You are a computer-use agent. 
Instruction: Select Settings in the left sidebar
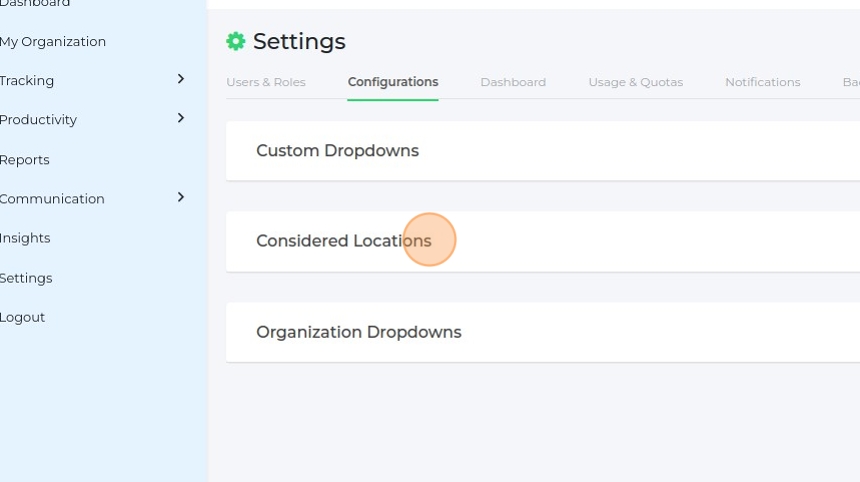coord(26,278)
